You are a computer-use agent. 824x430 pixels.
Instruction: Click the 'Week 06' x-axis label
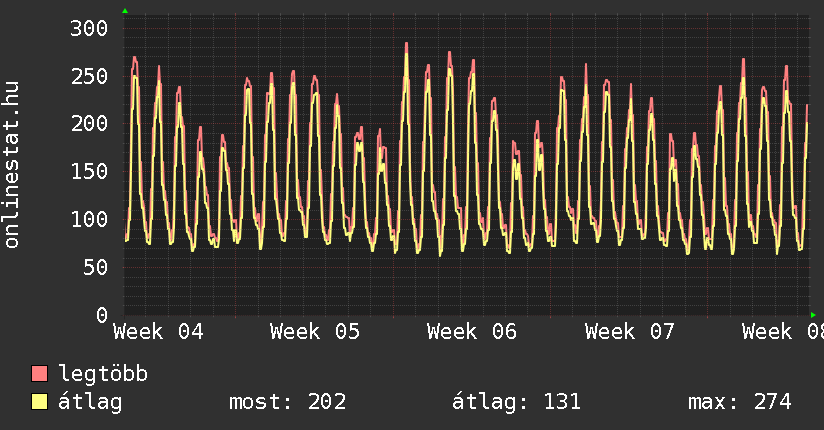tap(472, 332)
